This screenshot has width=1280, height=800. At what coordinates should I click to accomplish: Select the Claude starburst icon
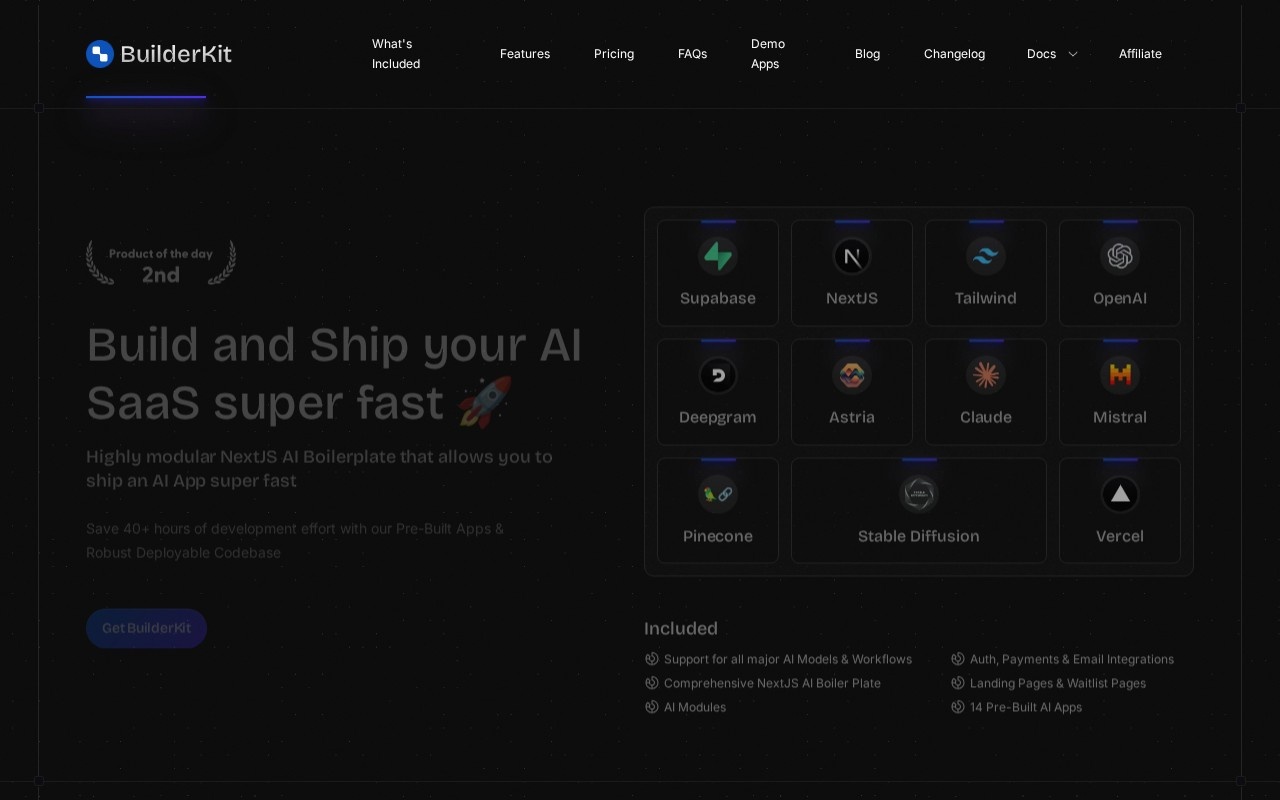tap(986, 376)
